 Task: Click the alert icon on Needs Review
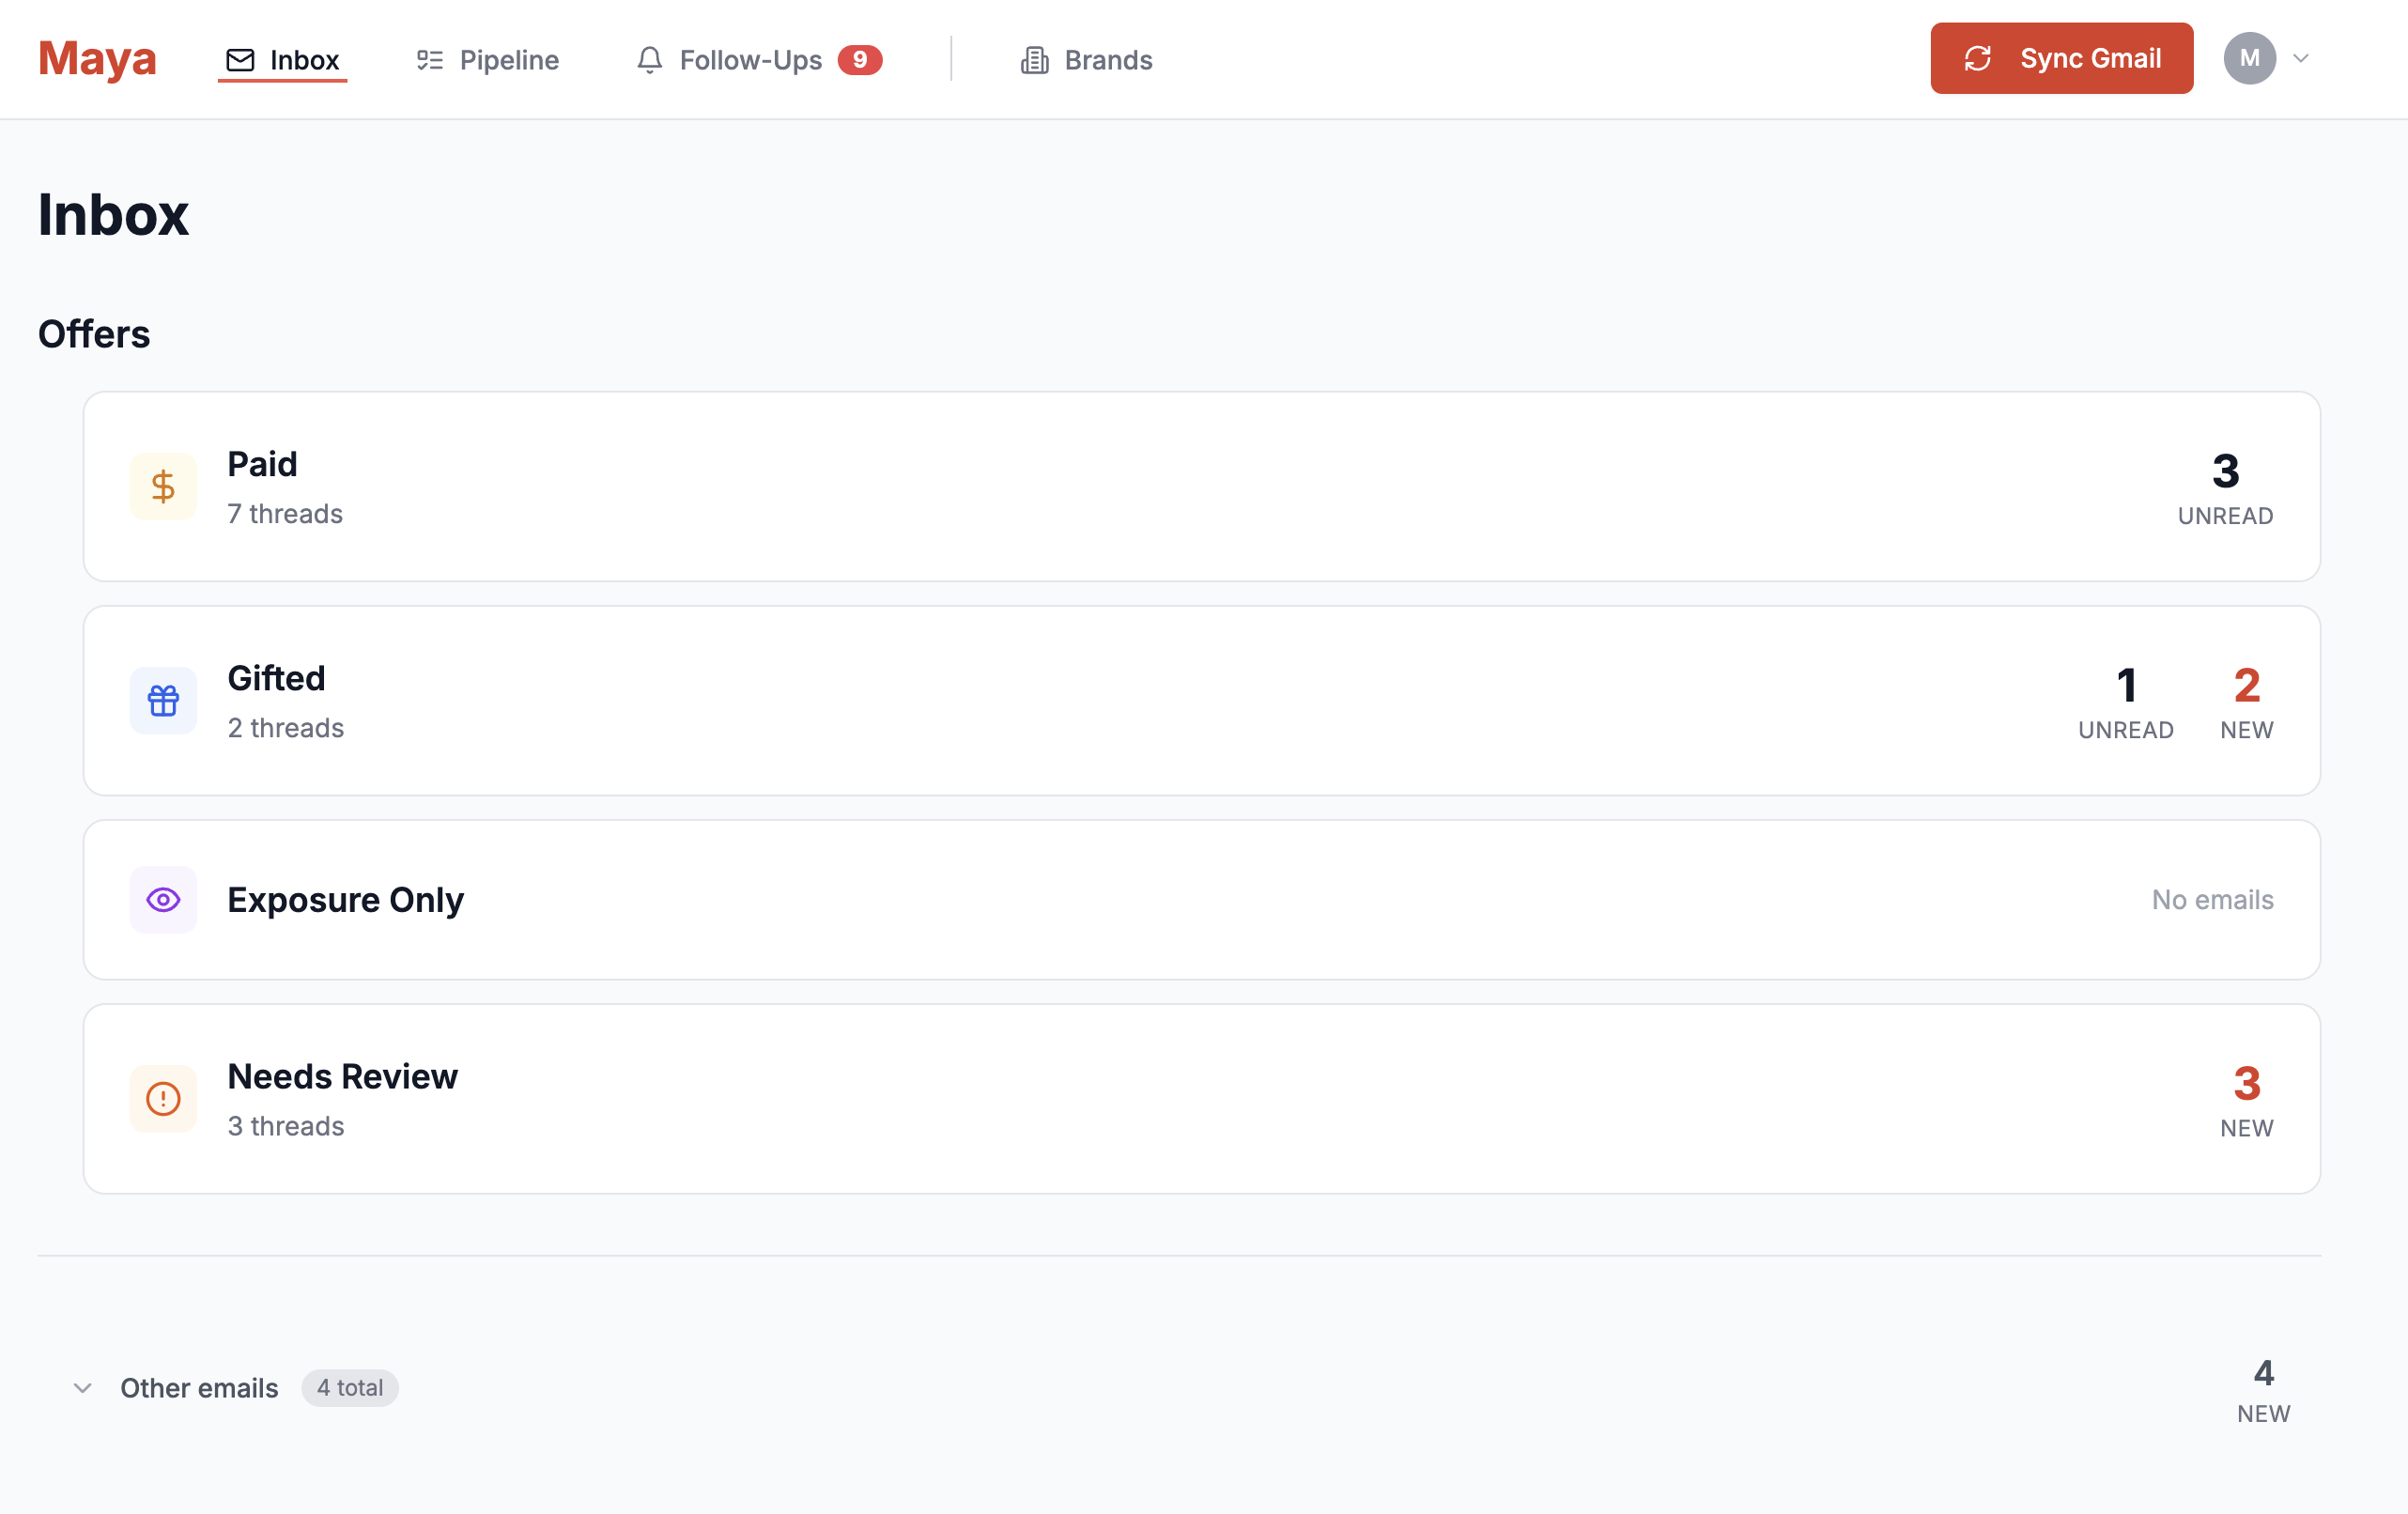pos(162,1097)
